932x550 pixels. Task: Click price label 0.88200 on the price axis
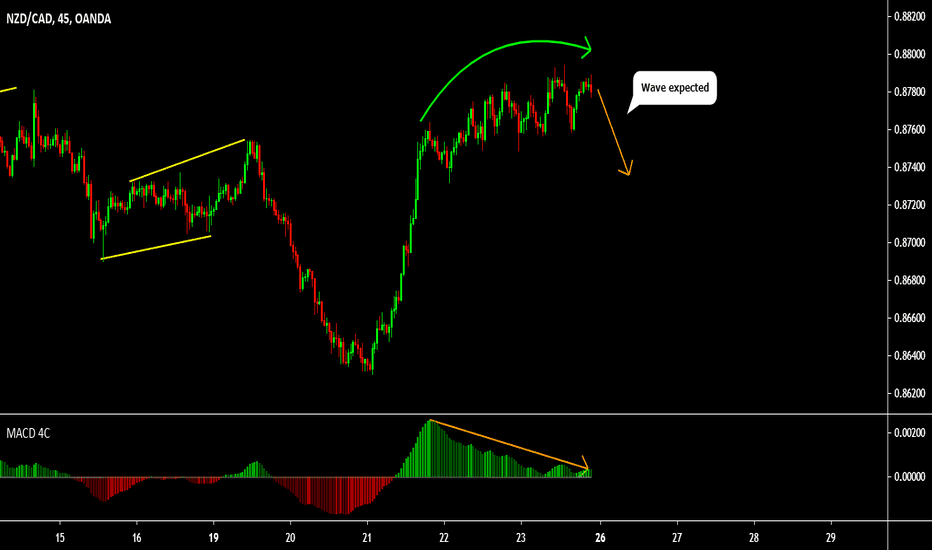tap(909, 17)
